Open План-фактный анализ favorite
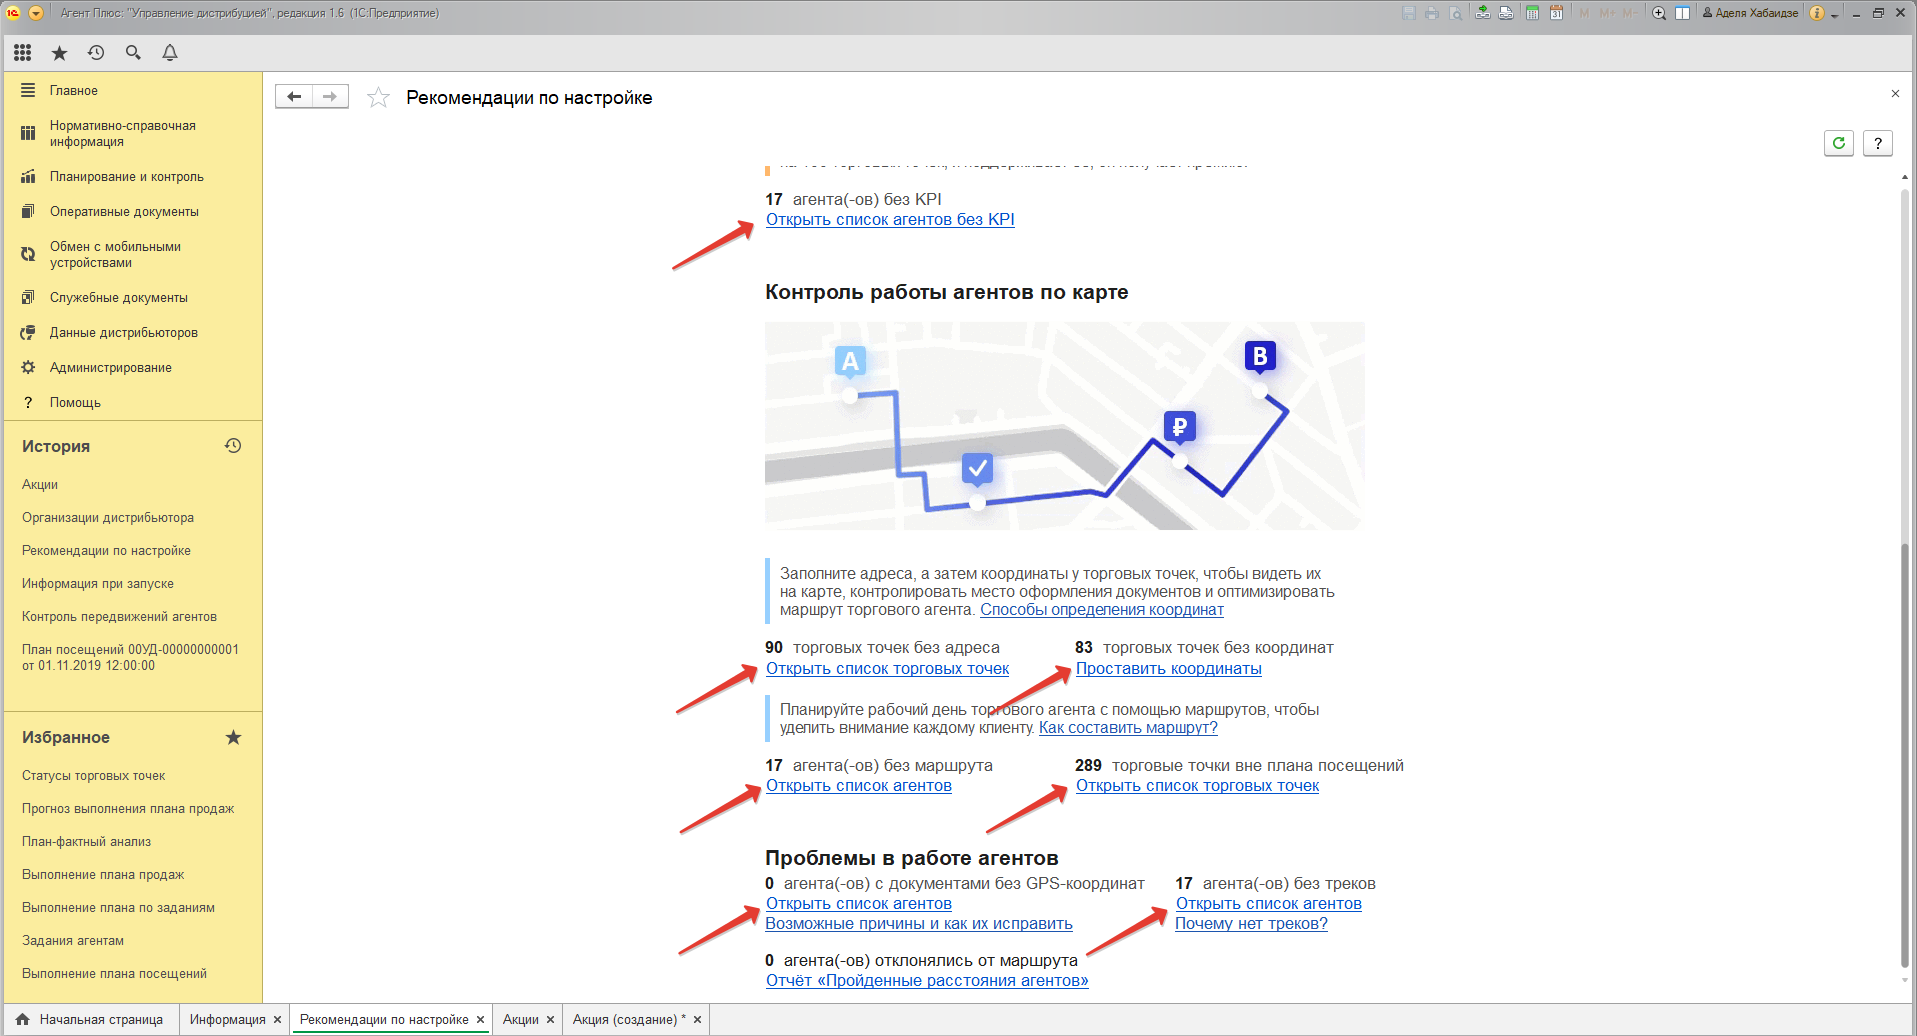Image resolution: width=1917 pixels, height=1036 pixels. pos(87,841)
